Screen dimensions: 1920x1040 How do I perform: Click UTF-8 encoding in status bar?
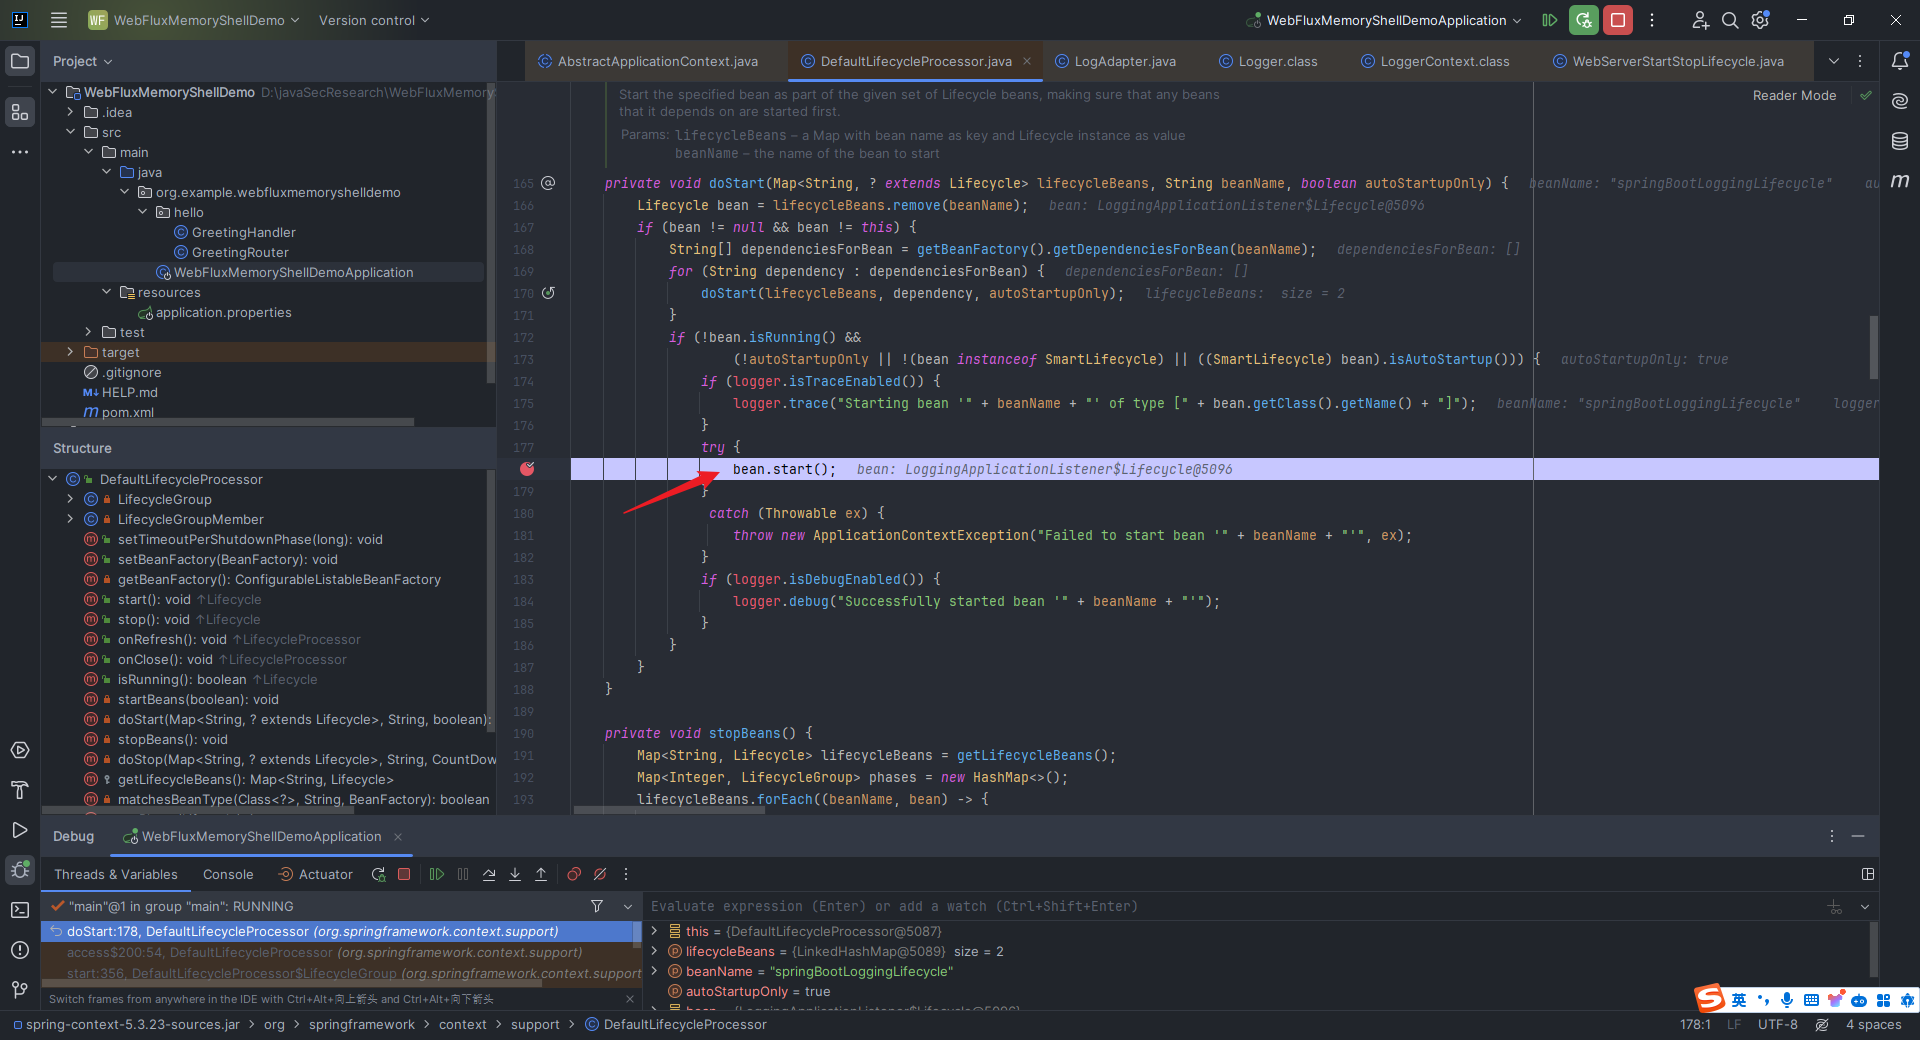1777,1024
